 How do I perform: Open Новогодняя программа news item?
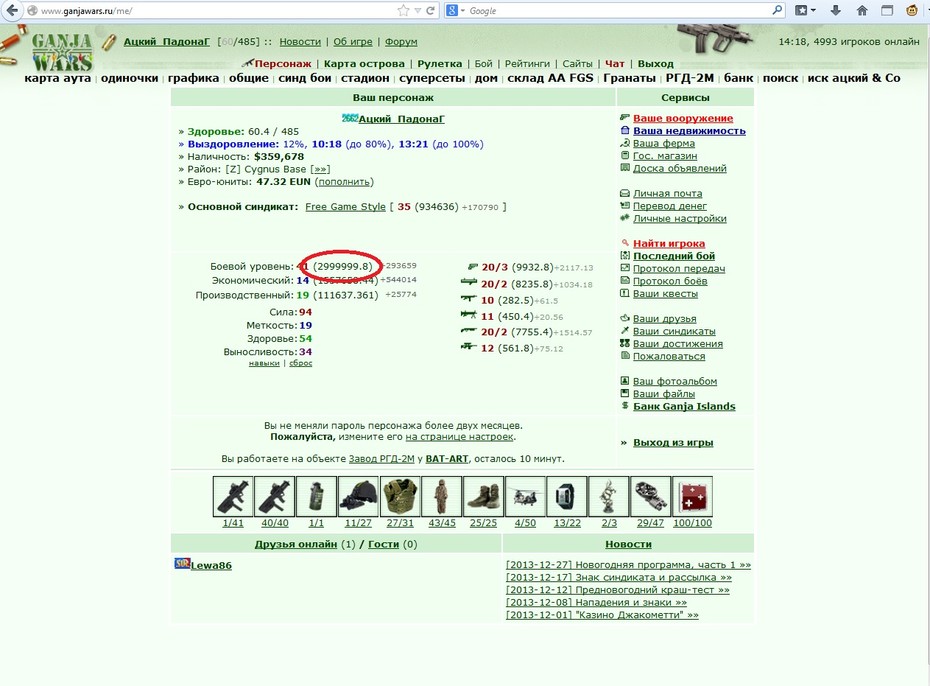[x=628, y=564]
